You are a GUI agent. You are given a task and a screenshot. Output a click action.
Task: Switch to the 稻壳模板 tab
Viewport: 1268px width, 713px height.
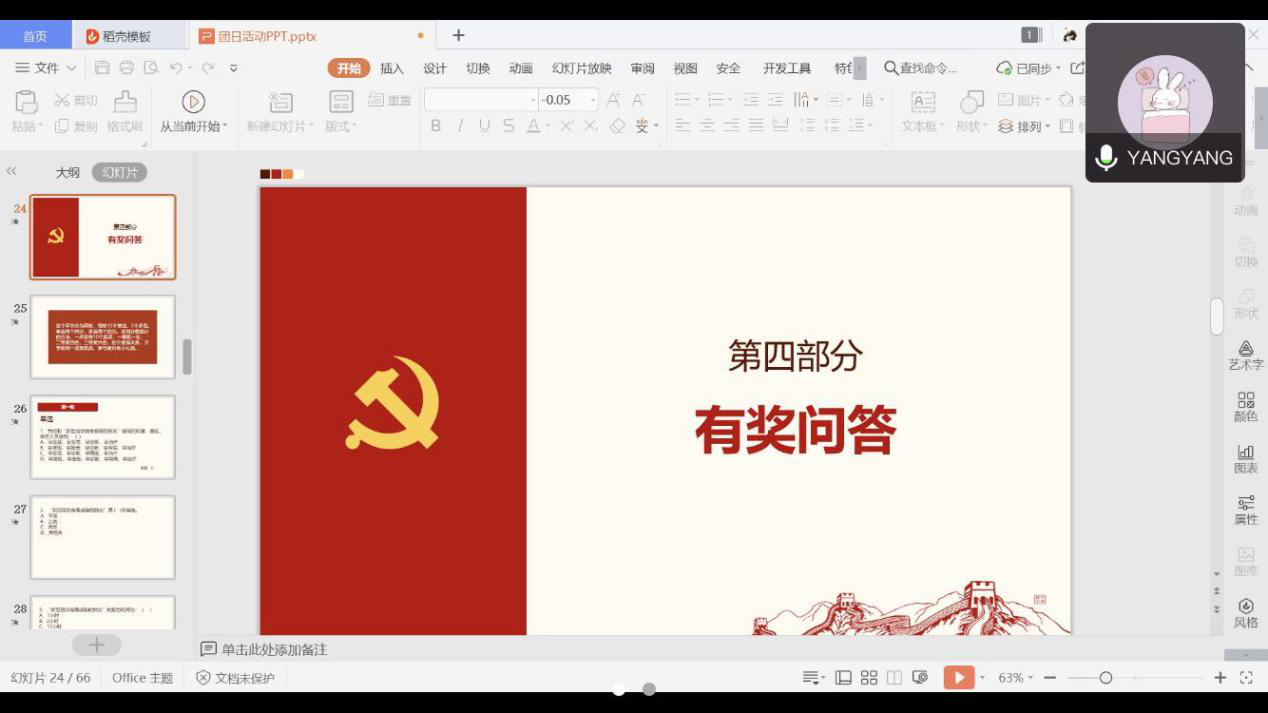[128, 36]
